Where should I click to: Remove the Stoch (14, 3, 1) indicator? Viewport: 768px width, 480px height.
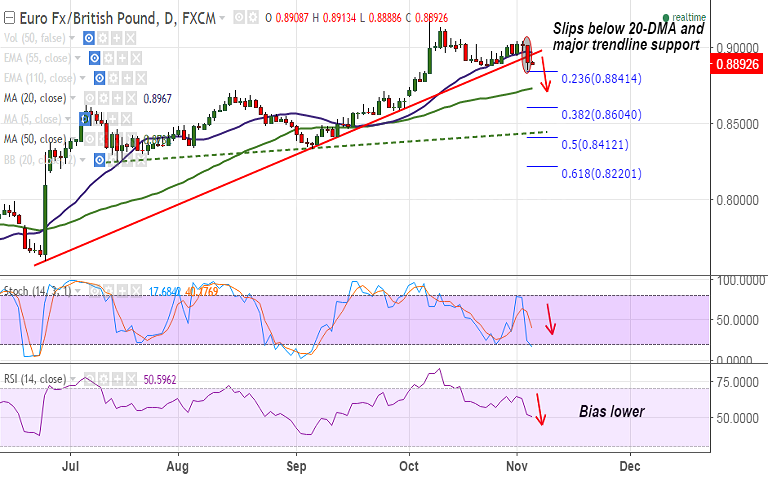136,291
